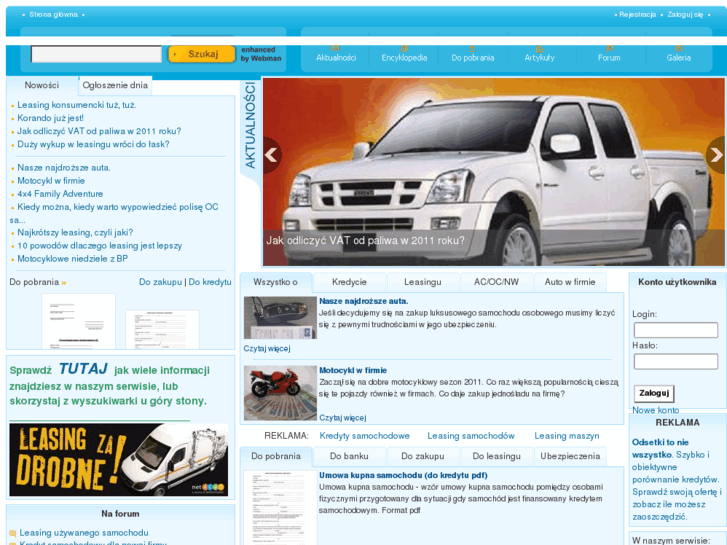Click the Leasing za drobne banner ad

[x=119, y=460]
